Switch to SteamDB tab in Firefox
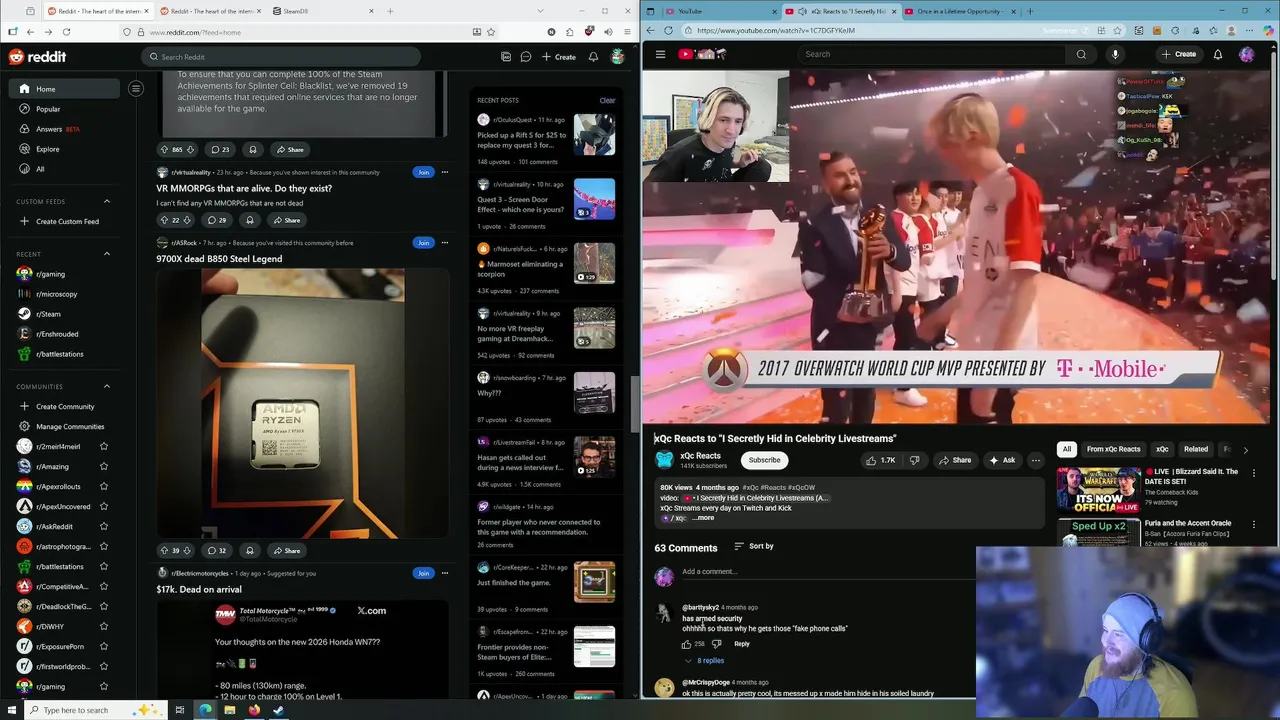 tap(320, 11)
